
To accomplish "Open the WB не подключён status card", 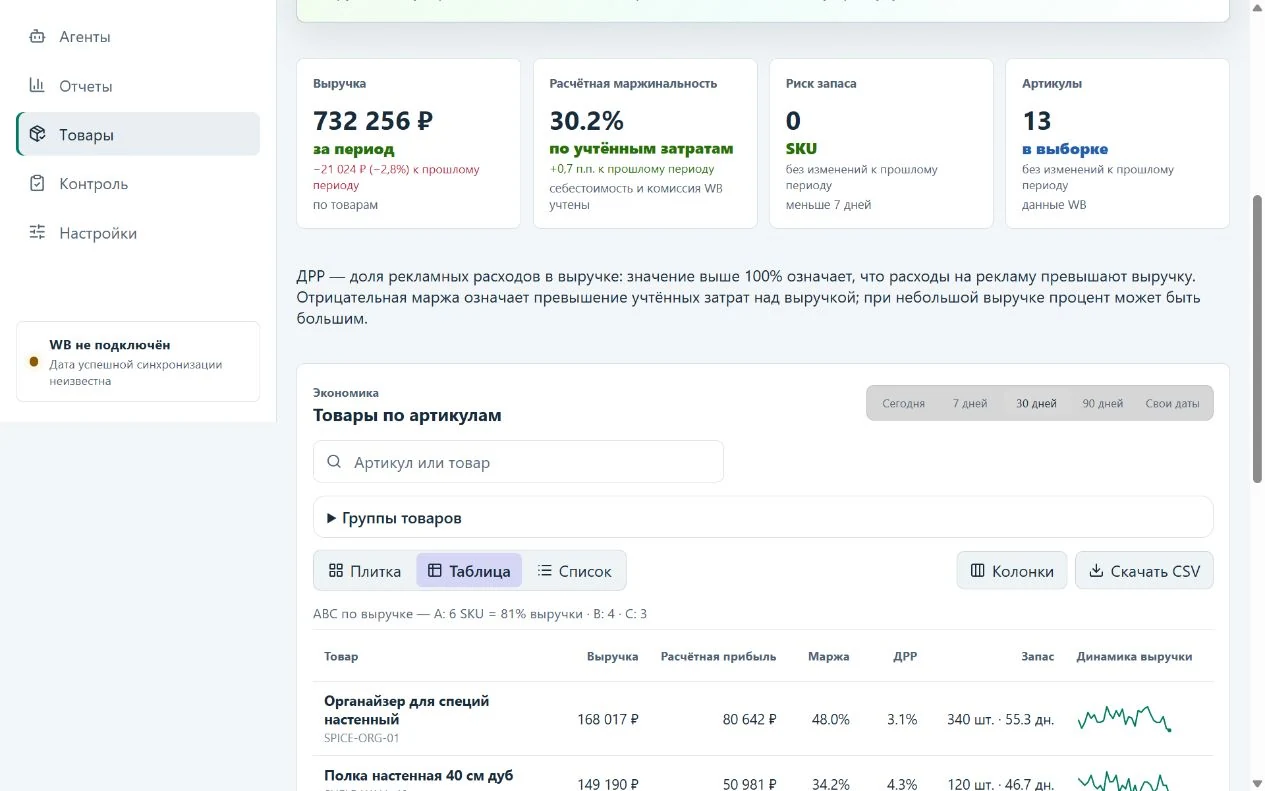I will point(138,362).
